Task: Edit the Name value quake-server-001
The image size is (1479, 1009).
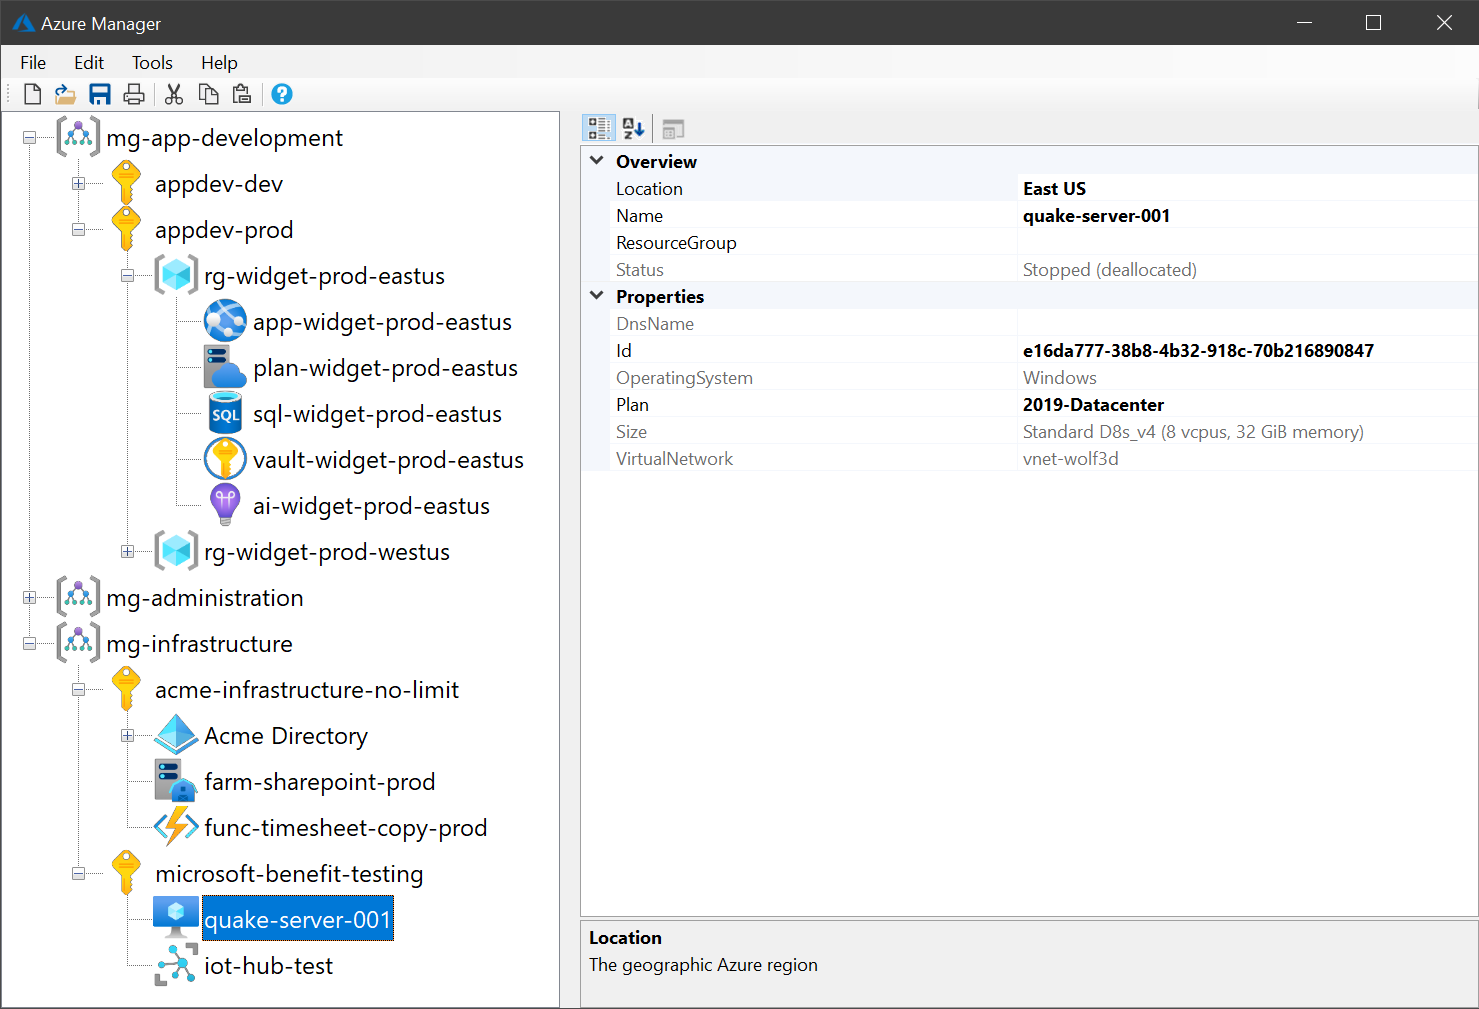Action: pyautogui.click(x=1247, y=215)
